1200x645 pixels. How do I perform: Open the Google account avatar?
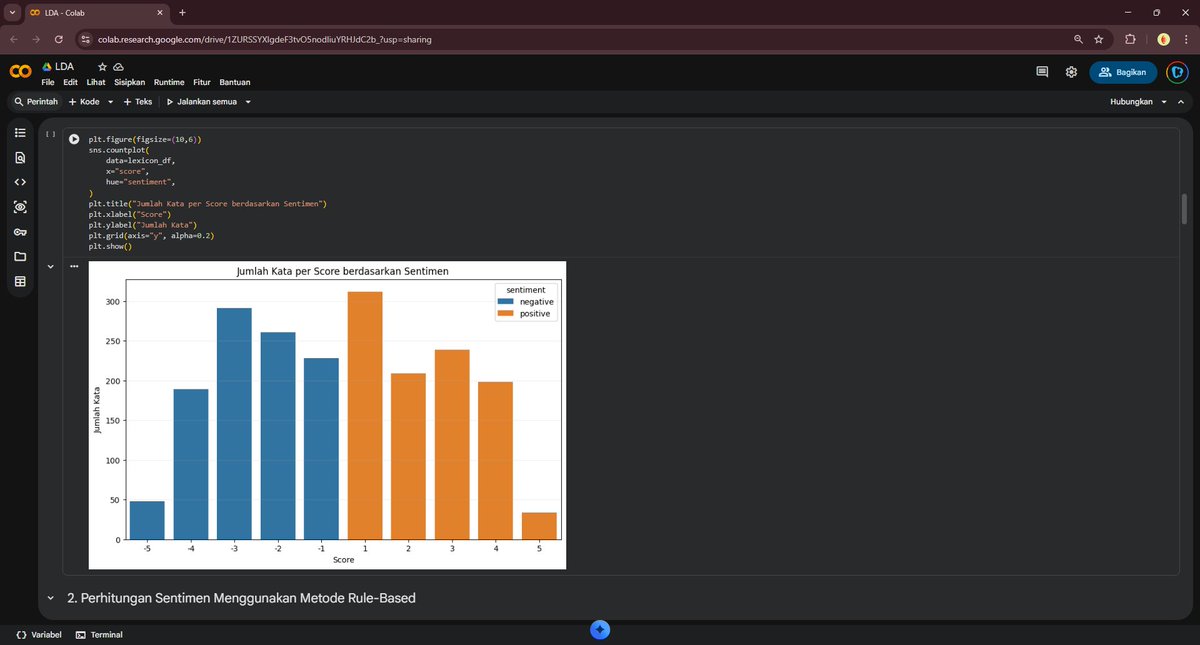[x=1178, y=72]
